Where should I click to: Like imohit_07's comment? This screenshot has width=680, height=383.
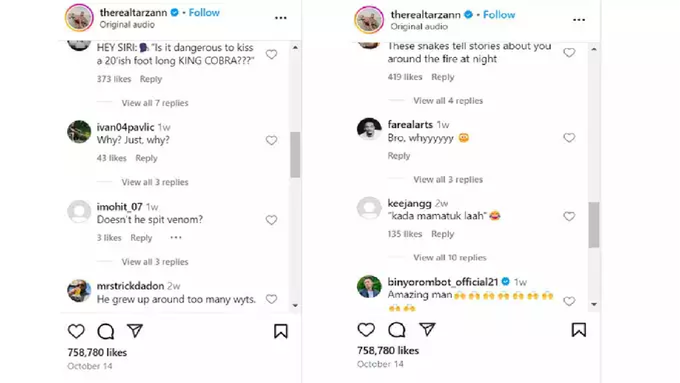tap(271, 220)
